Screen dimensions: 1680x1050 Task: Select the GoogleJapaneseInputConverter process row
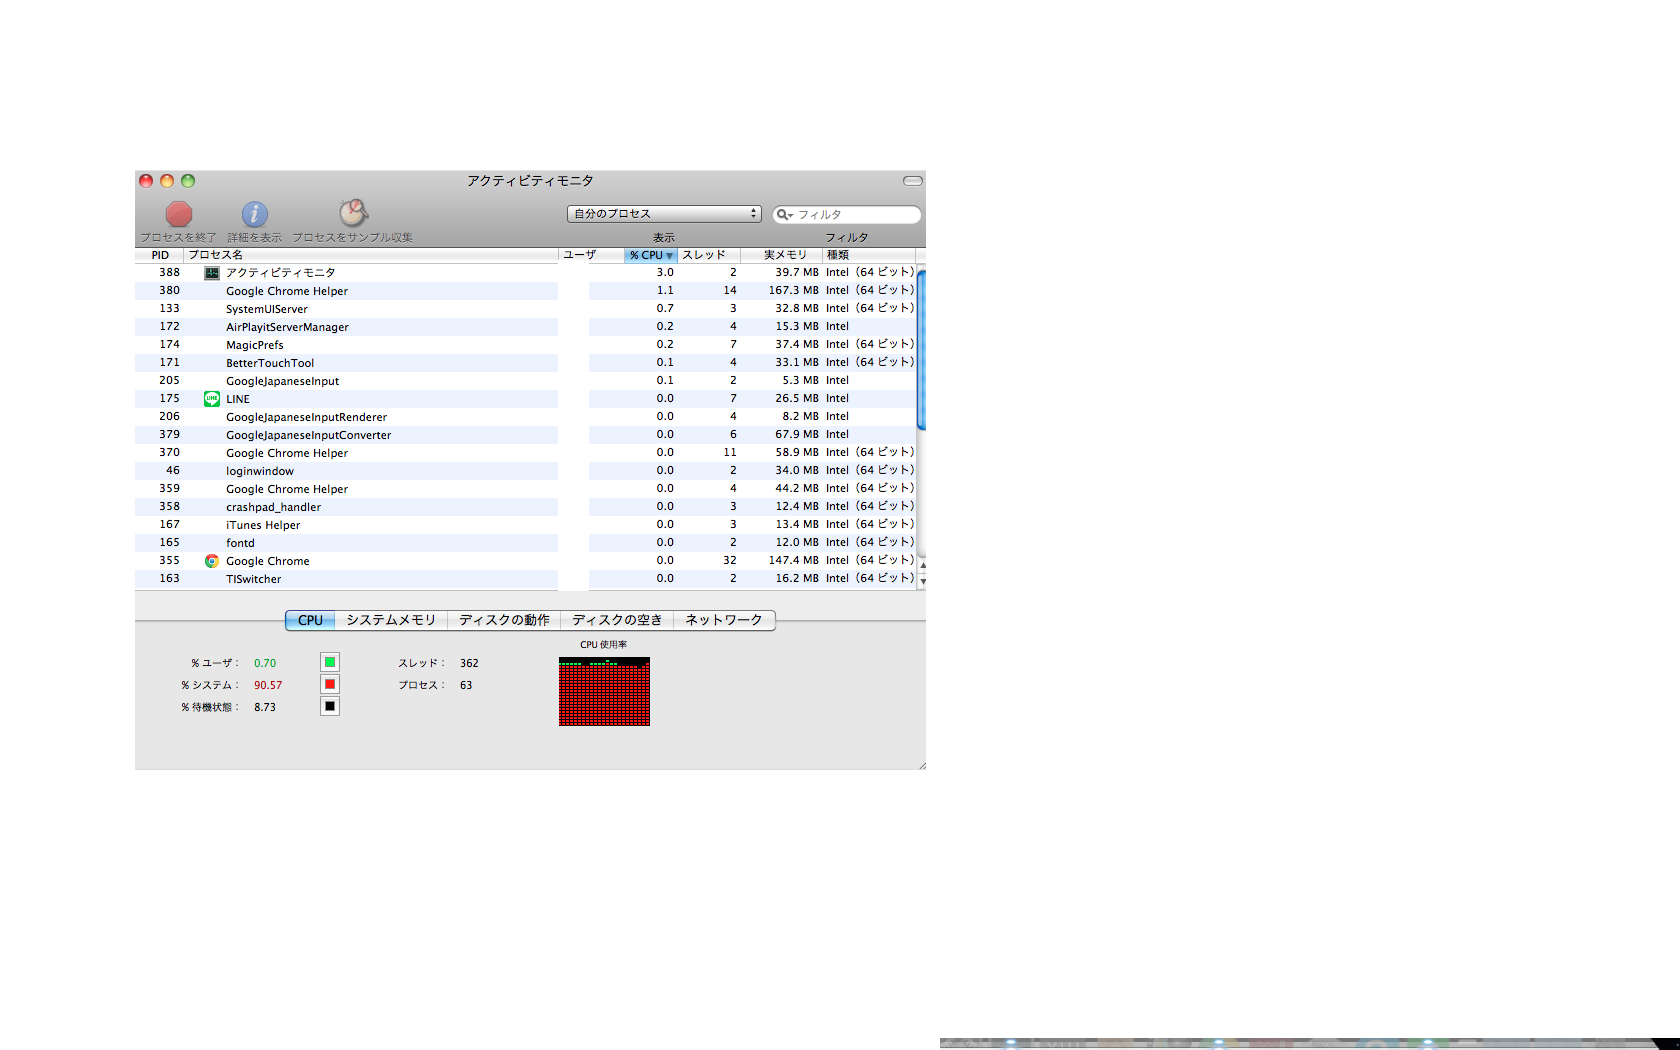pos(526,435)
